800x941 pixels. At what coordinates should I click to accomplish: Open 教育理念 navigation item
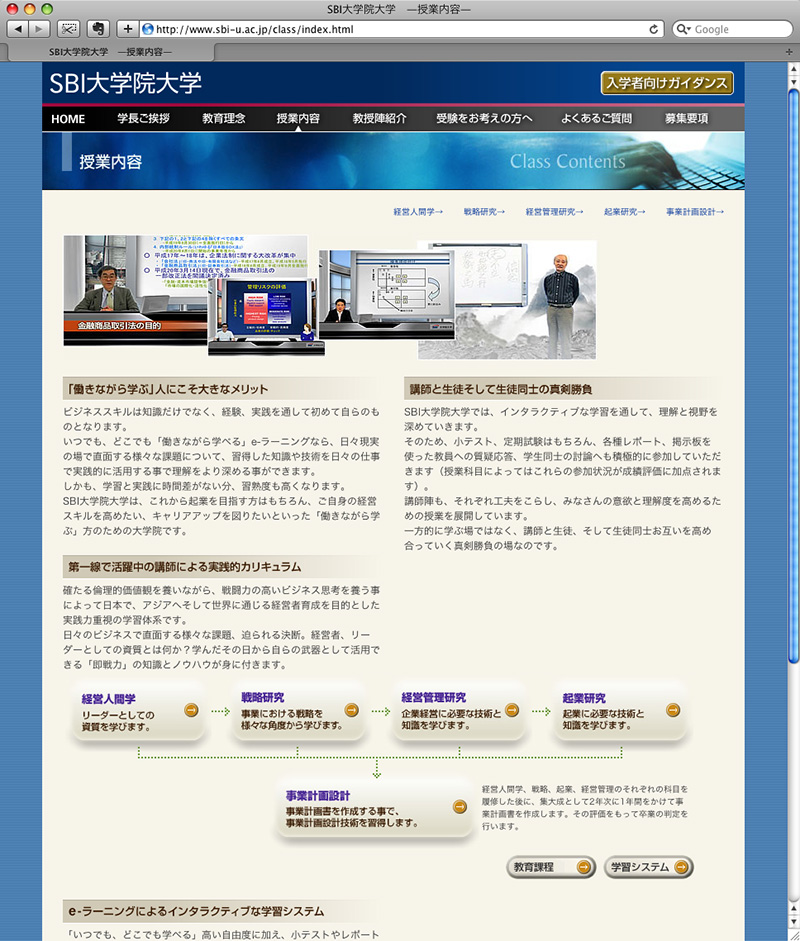(x=223, y=118)
